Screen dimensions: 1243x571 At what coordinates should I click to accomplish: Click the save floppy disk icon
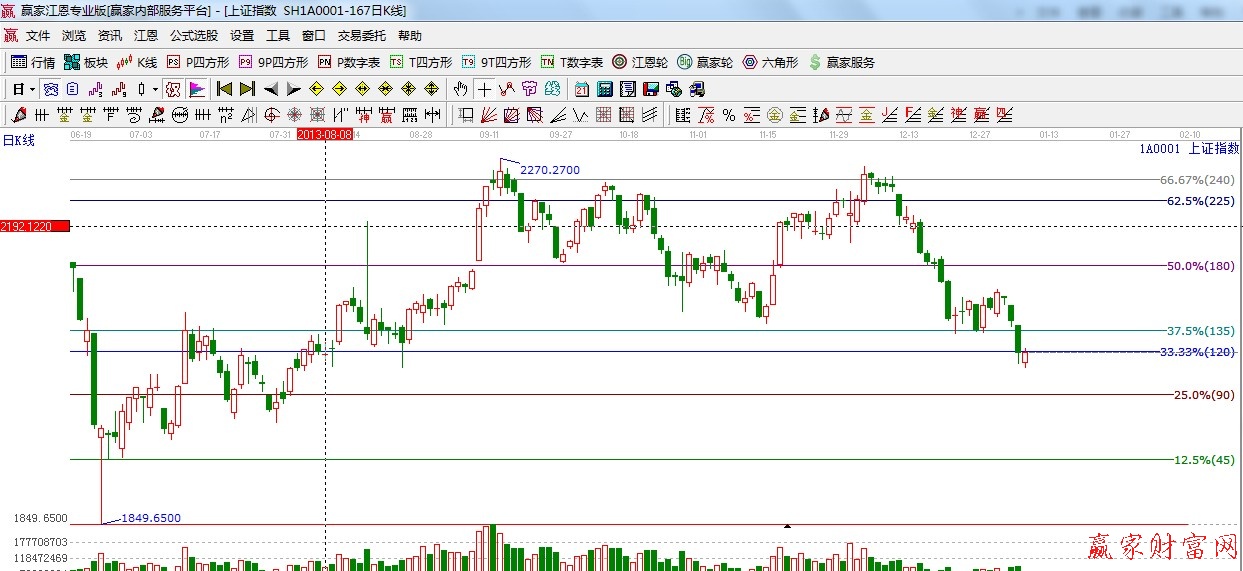[650, 89]
